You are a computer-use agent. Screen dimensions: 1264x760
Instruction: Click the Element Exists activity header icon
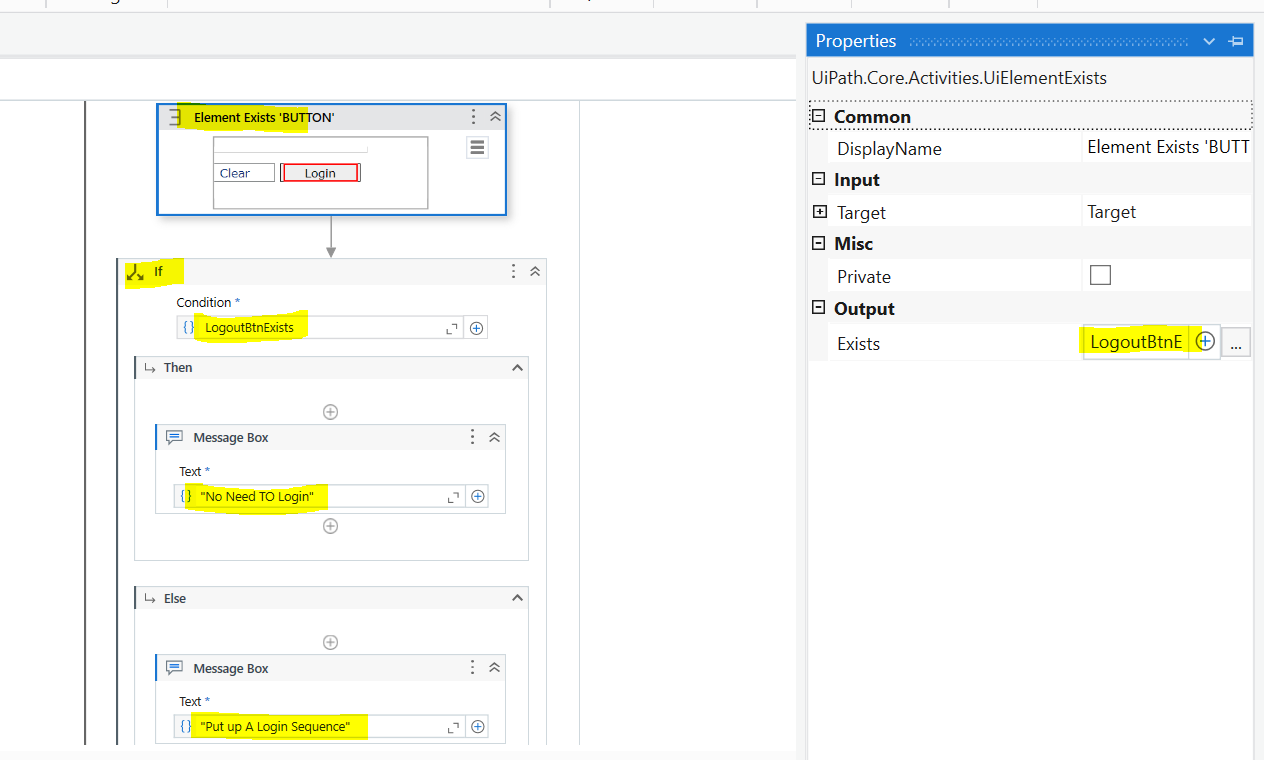[x=176, y=117]
